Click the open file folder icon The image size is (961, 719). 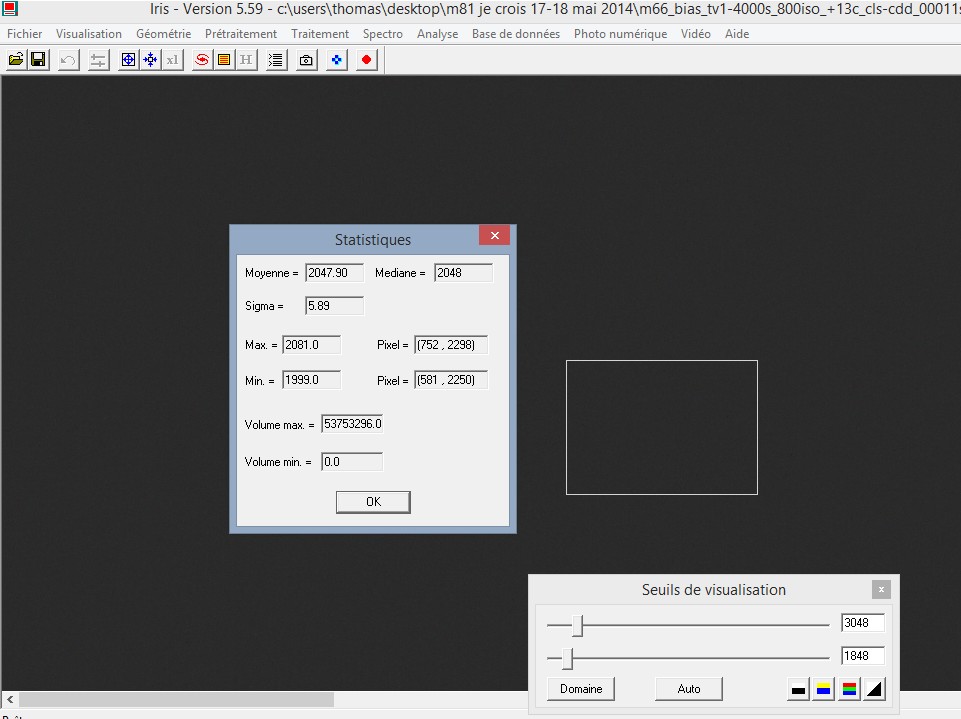click(17, 60)
